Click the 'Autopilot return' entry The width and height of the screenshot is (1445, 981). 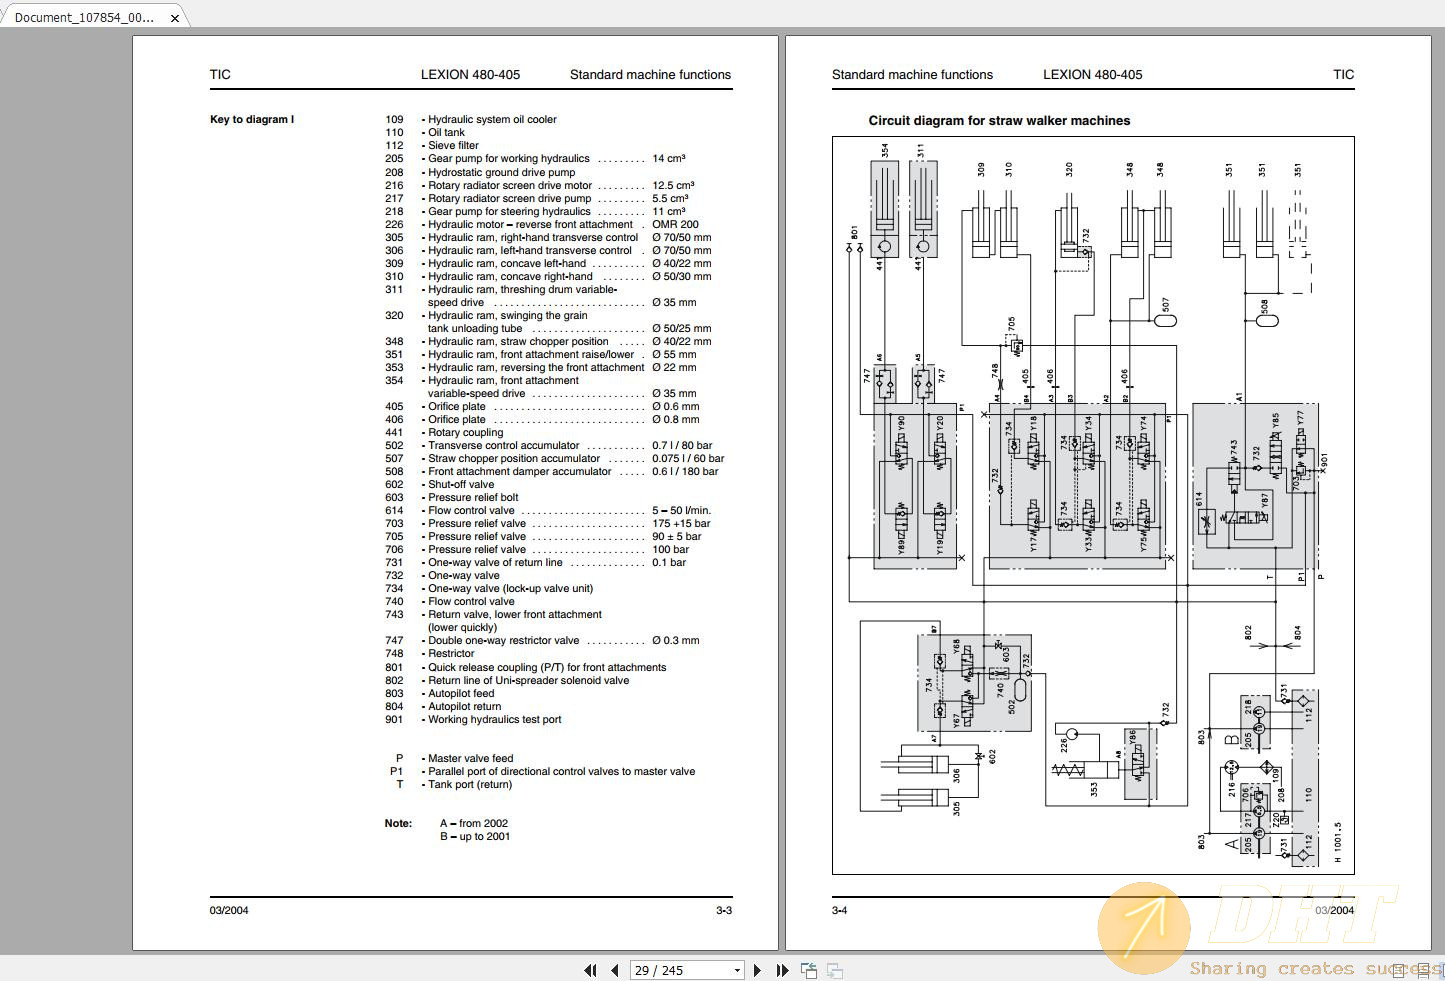pos(465,706)
